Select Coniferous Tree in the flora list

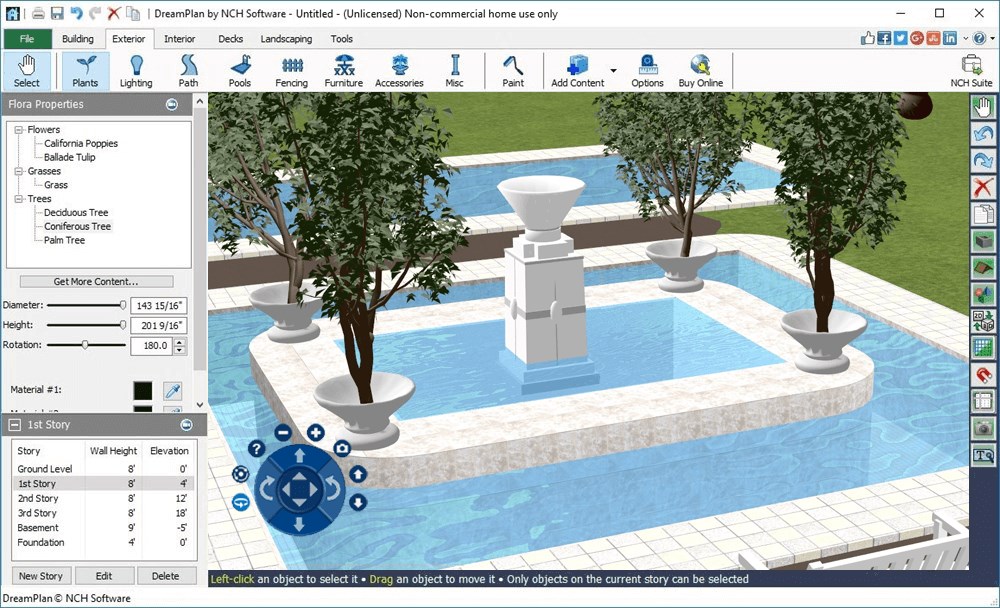[x=77, y=226]
